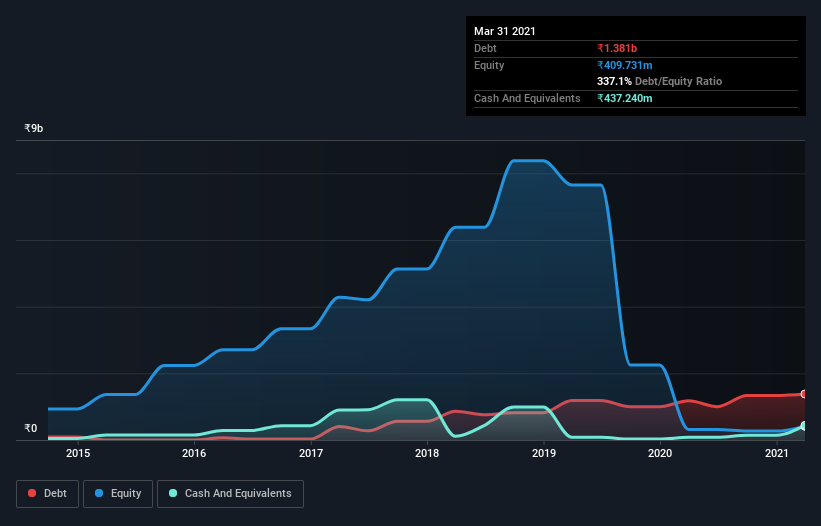Click the ₹1.381b debt value in tooltip

617,48
